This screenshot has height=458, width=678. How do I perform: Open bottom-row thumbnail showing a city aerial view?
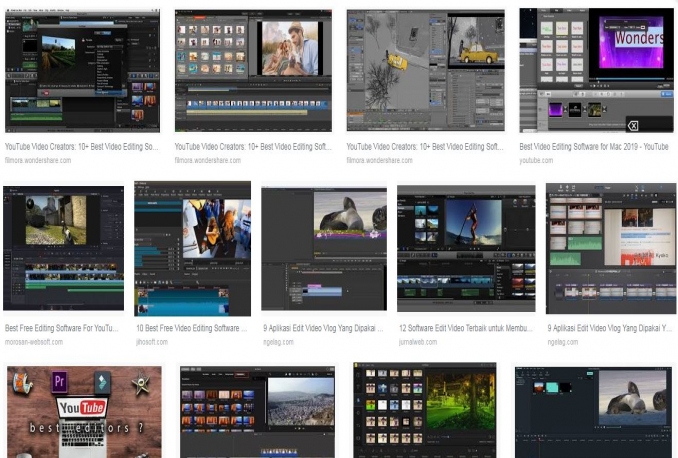(257, 411)
